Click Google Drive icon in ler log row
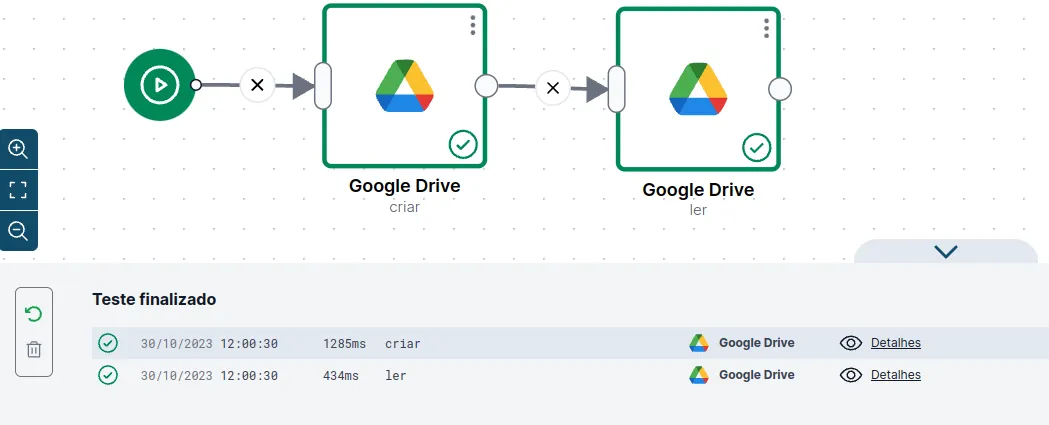Viewport: 1049px width, 425px height. pos(698,375)
